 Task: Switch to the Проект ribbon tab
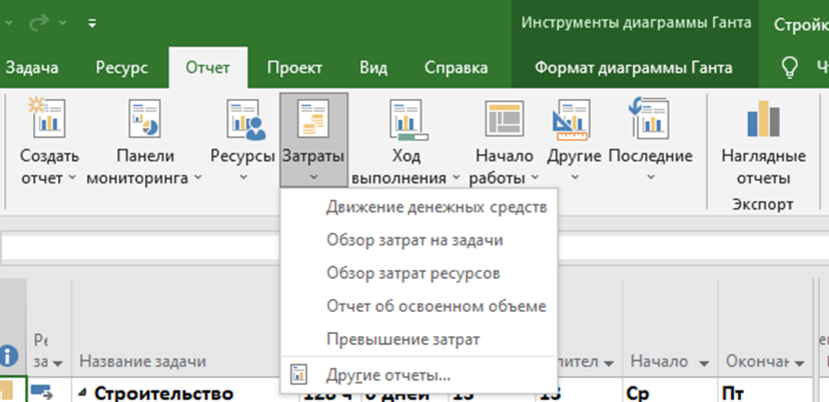[294, 68]
